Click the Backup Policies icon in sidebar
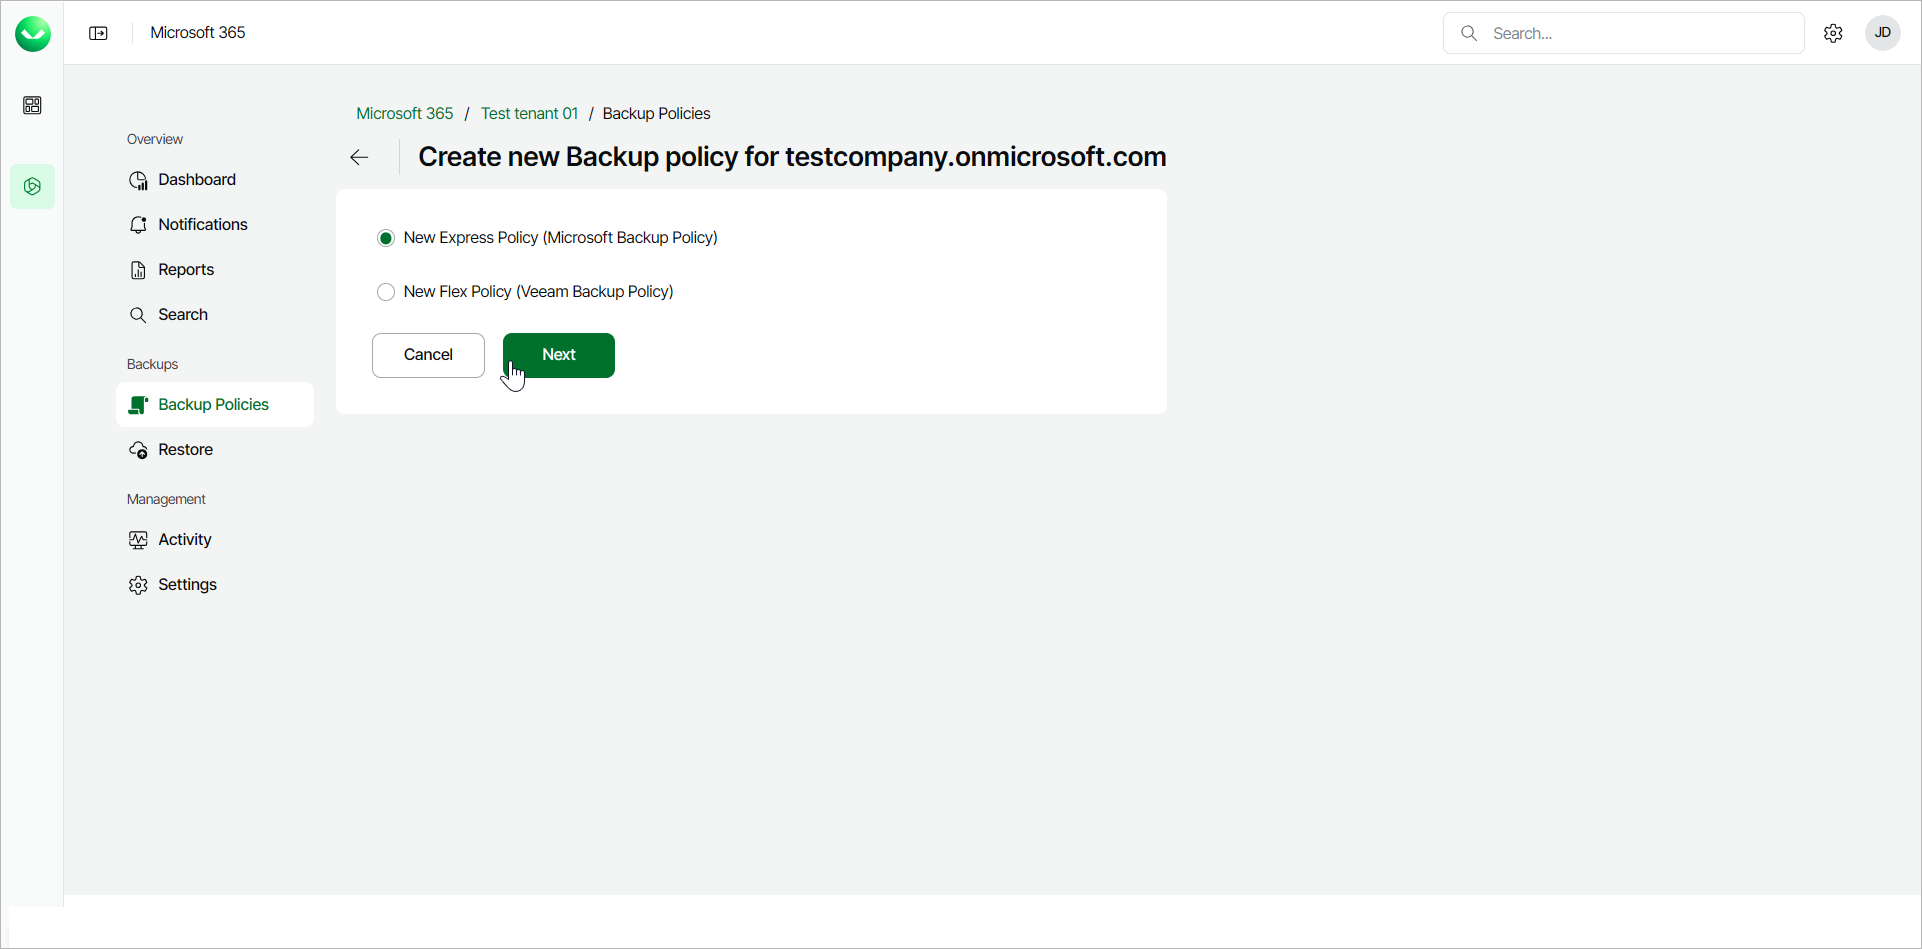 [x=138, y=405]
